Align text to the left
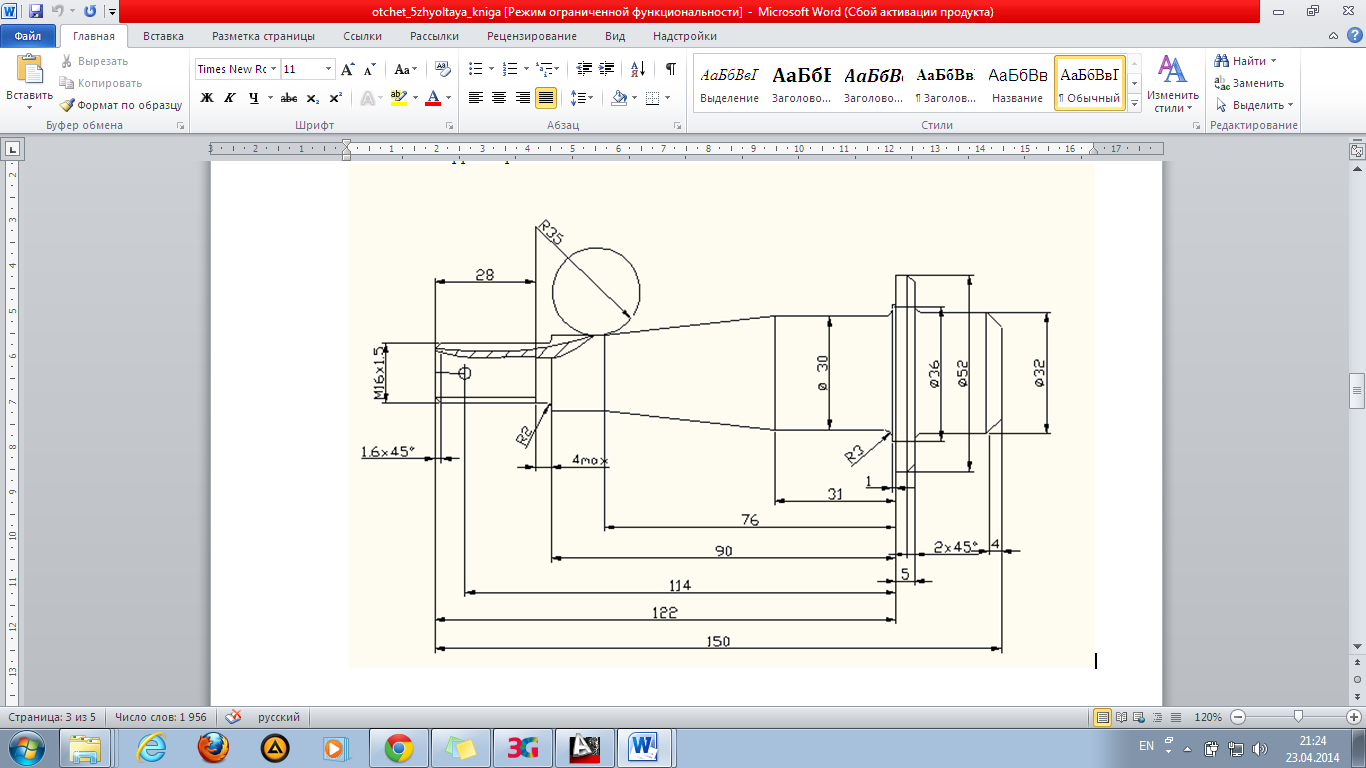This screenshot has width=1366, height=768. point(476,98)
